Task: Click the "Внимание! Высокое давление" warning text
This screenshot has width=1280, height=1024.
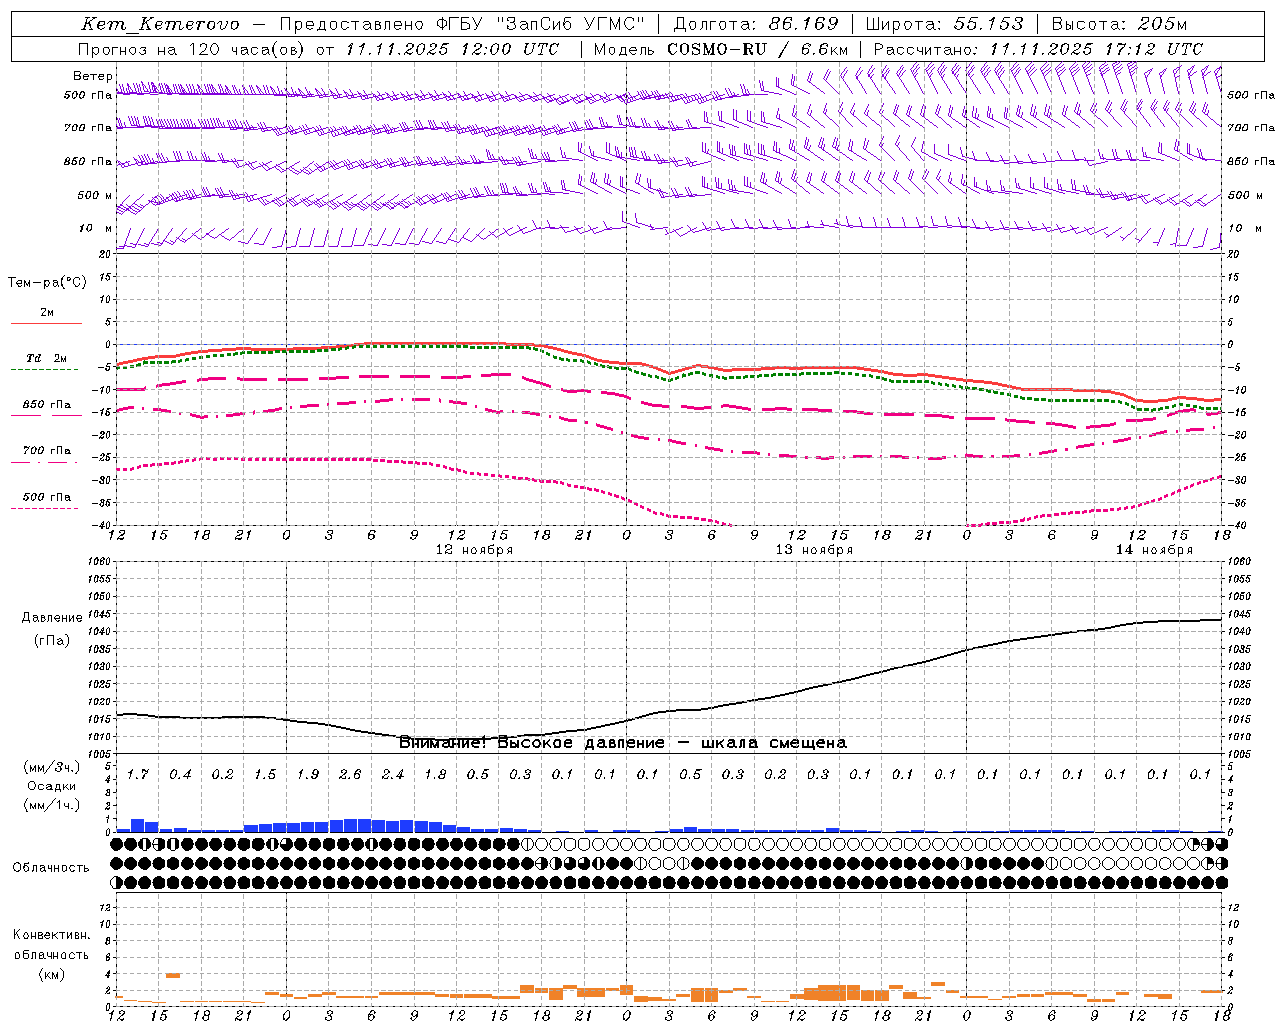Action: [531, 743]
